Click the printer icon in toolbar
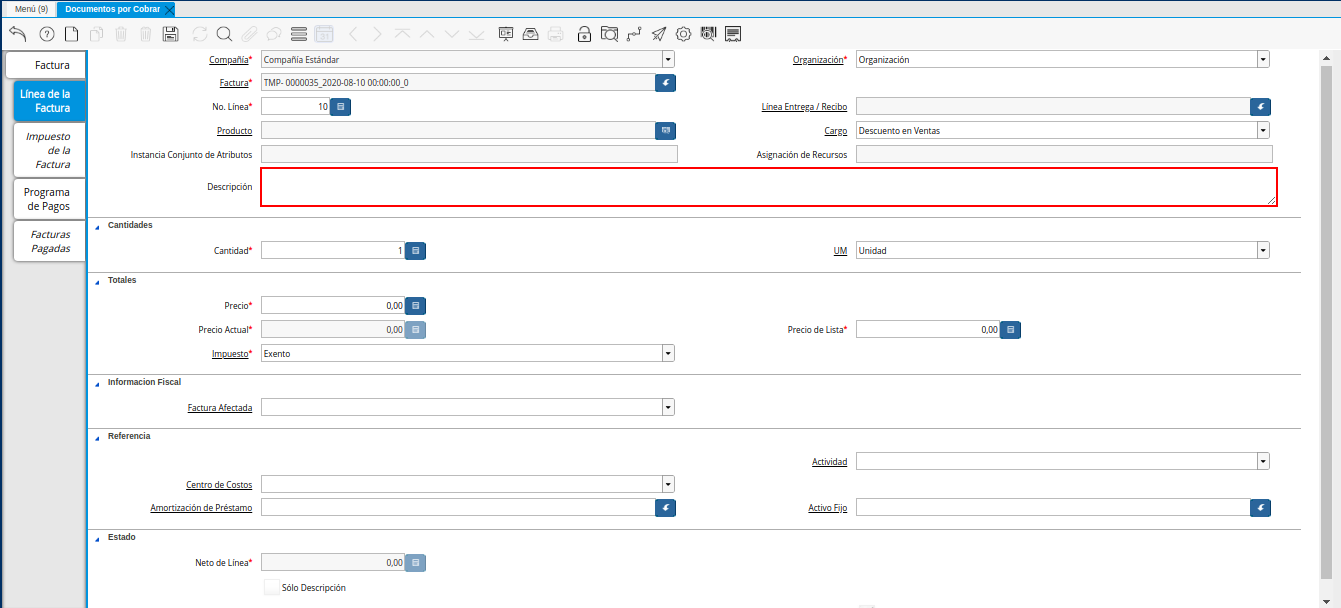 556,34
